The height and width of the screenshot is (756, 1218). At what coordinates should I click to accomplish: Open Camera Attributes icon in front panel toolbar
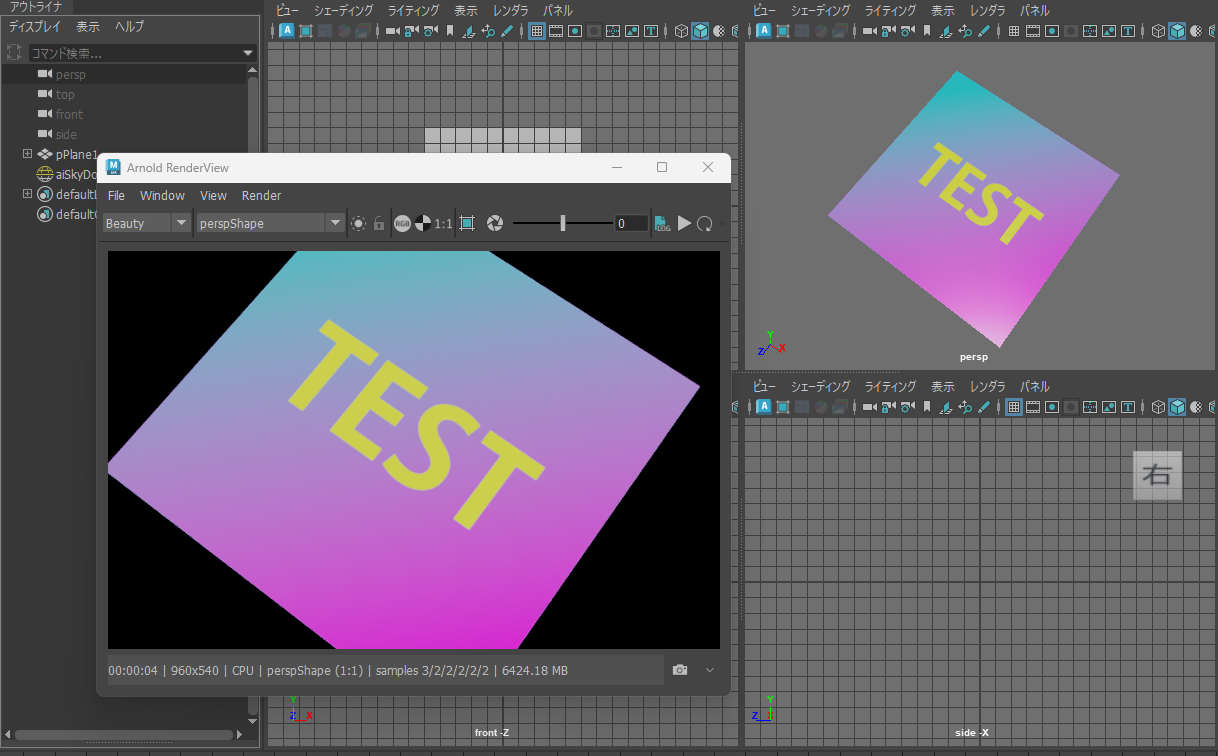(x=430, y=31)
